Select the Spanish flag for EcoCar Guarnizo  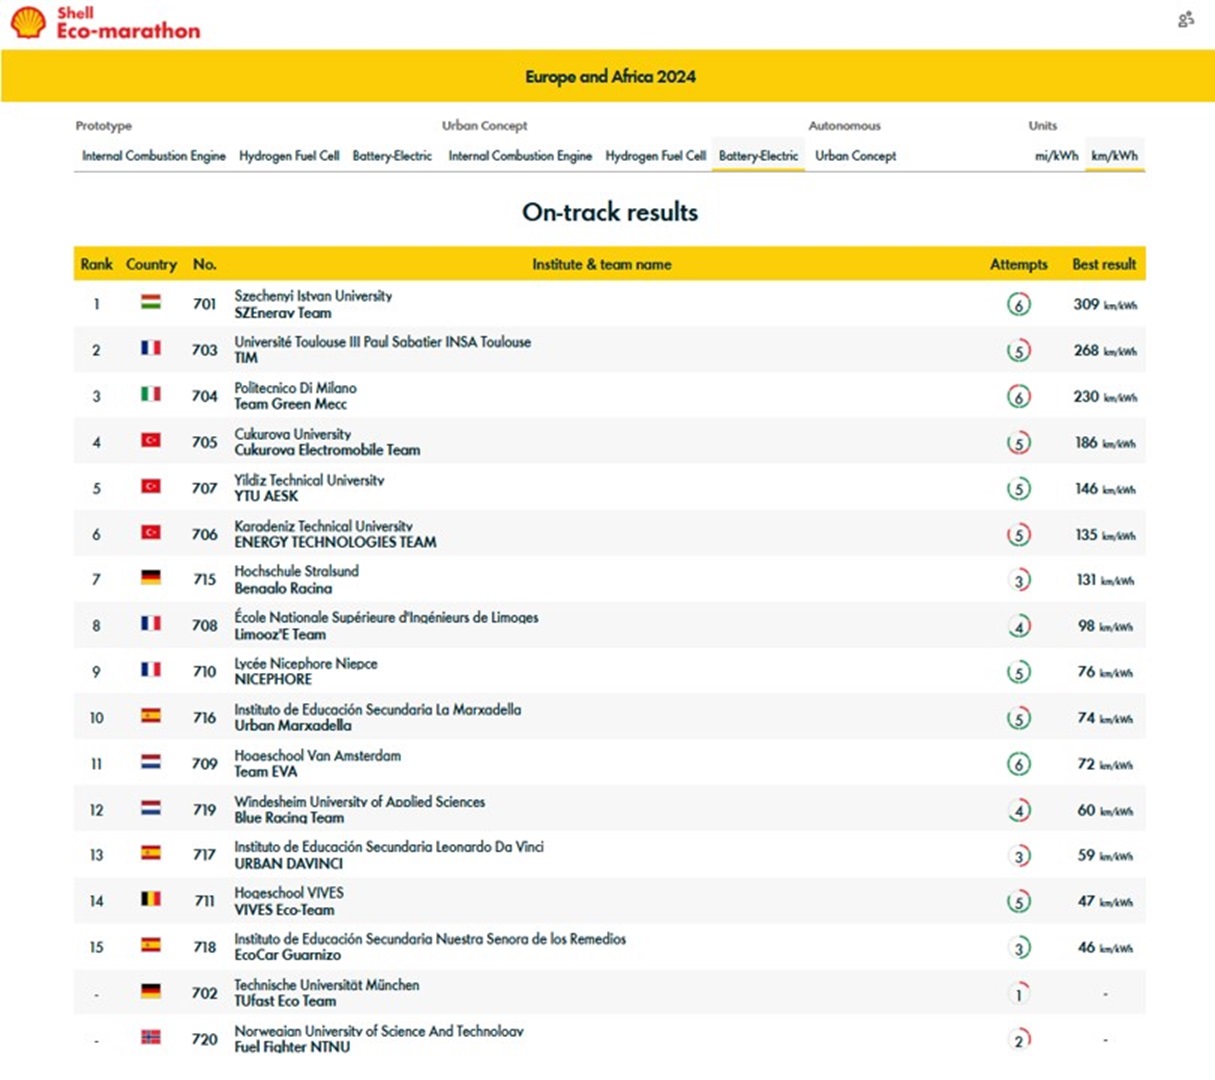coord(151,946)
